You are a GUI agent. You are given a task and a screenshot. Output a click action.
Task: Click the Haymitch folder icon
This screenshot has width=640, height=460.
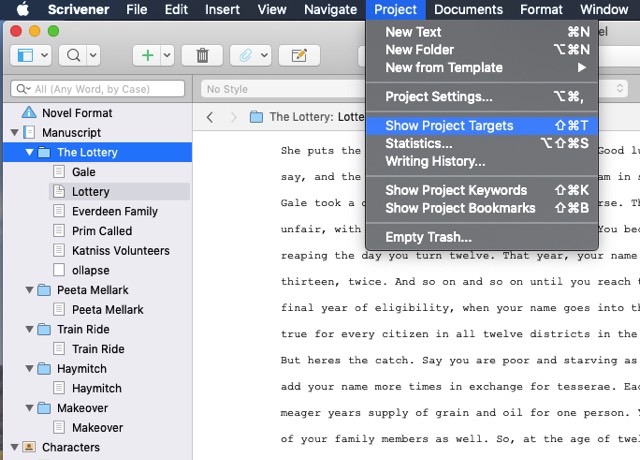point(44,369)
